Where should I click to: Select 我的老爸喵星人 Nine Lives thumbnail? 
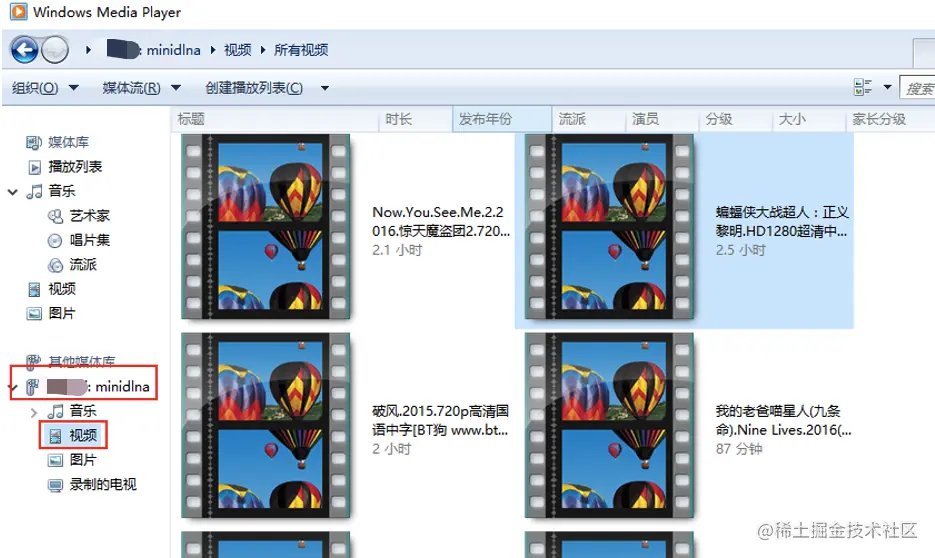(x=609, y=425)
